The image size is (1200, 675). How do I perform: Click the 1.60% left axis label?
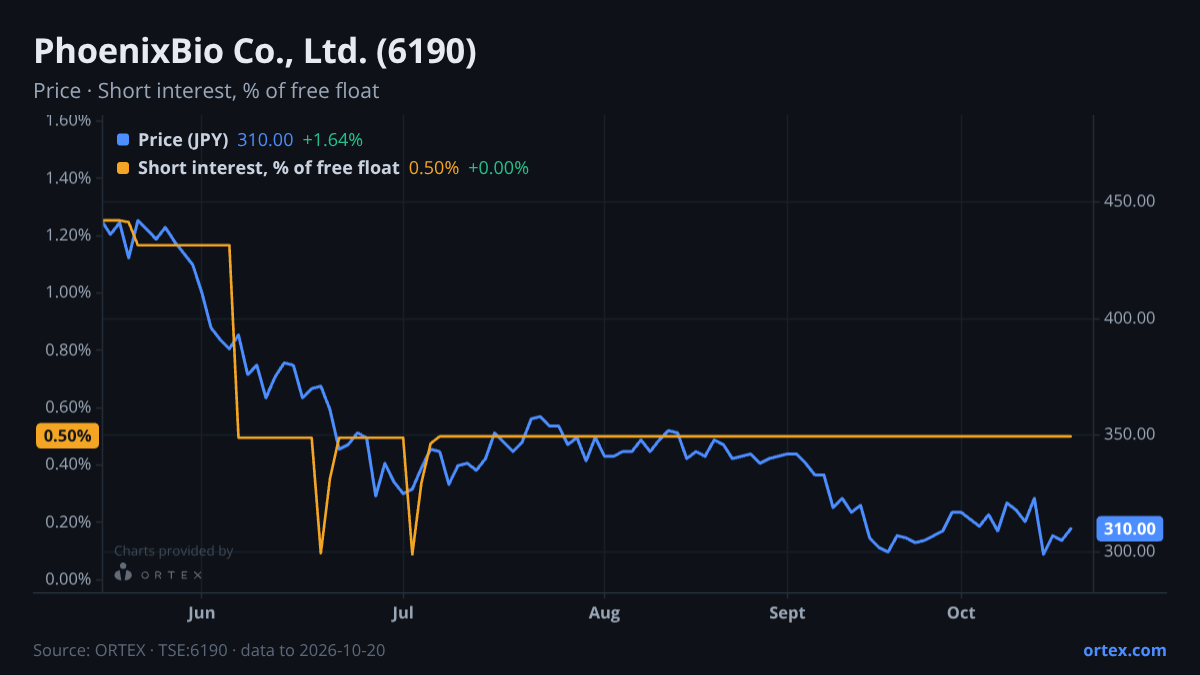(68, 121)
